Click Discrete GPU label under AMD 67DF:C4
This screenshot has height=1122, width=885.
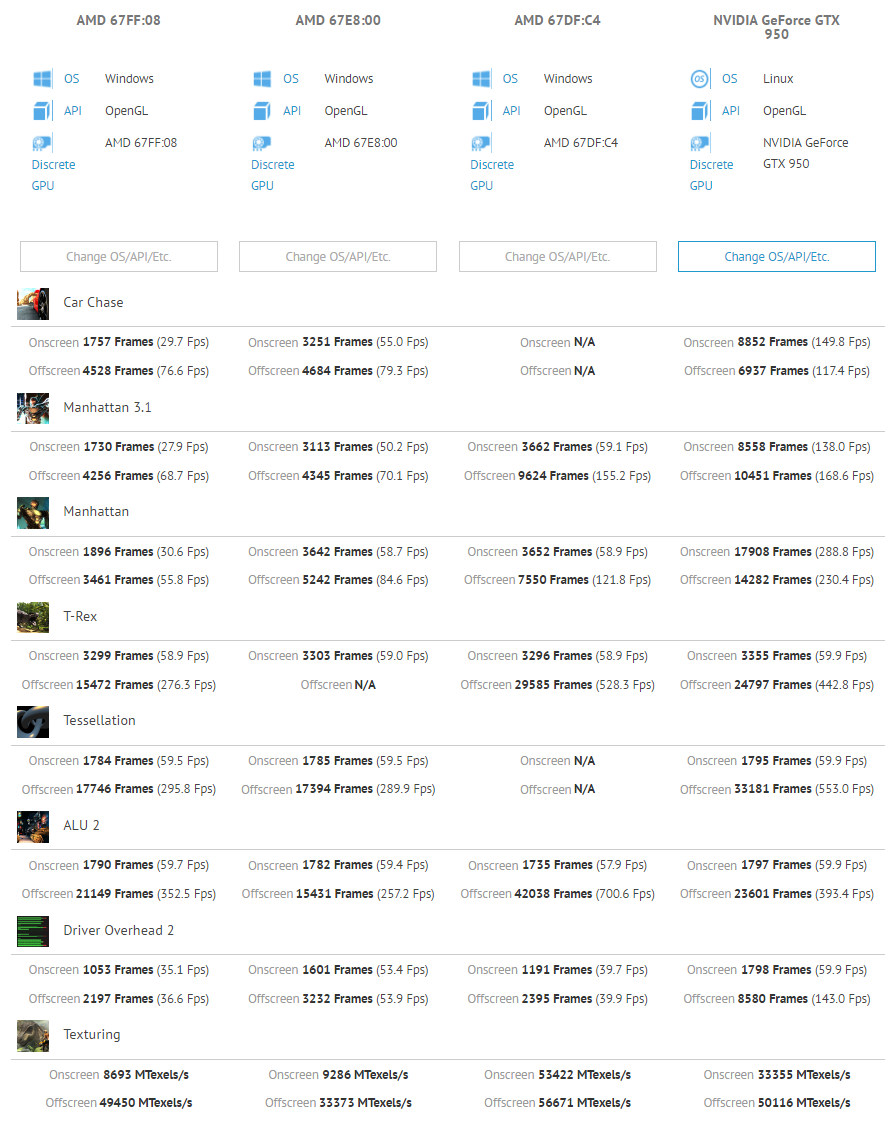pyautogui.click(x=492, y=175)
